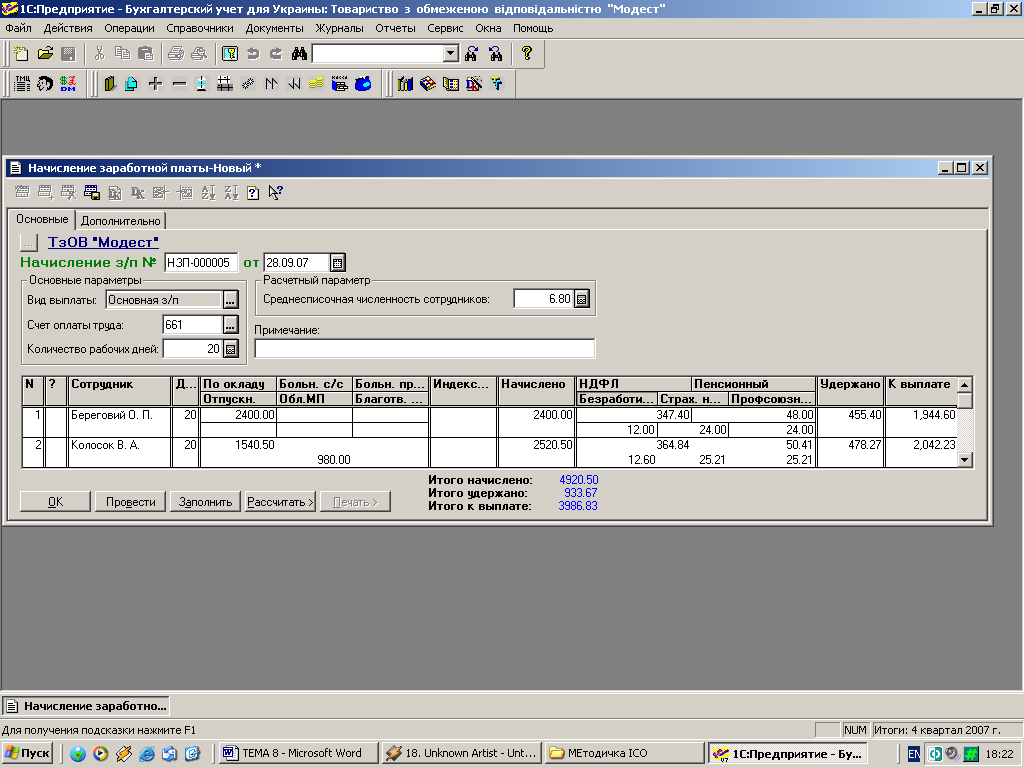Click the context help arrow-question icon
The height and width of the screenshot is (768, 1024).
pos(276,193)
